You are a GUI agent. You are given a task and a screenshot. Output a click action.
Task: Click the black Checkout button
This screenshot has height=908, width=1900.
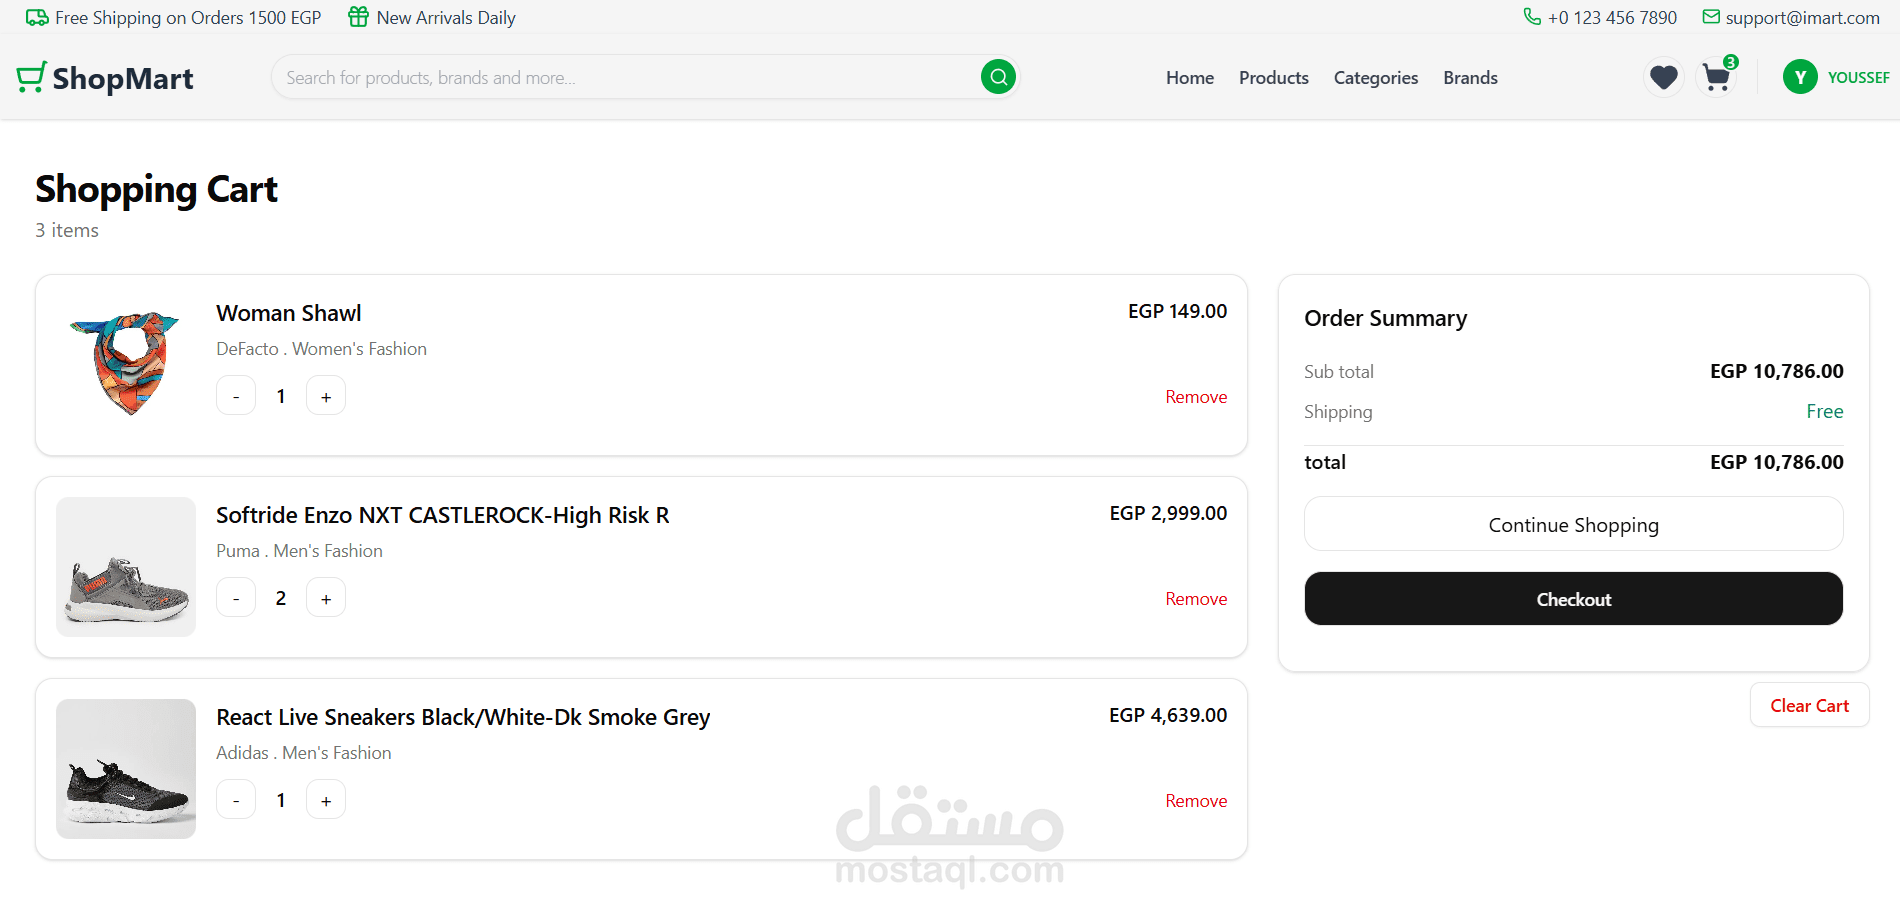(1573, 599)
